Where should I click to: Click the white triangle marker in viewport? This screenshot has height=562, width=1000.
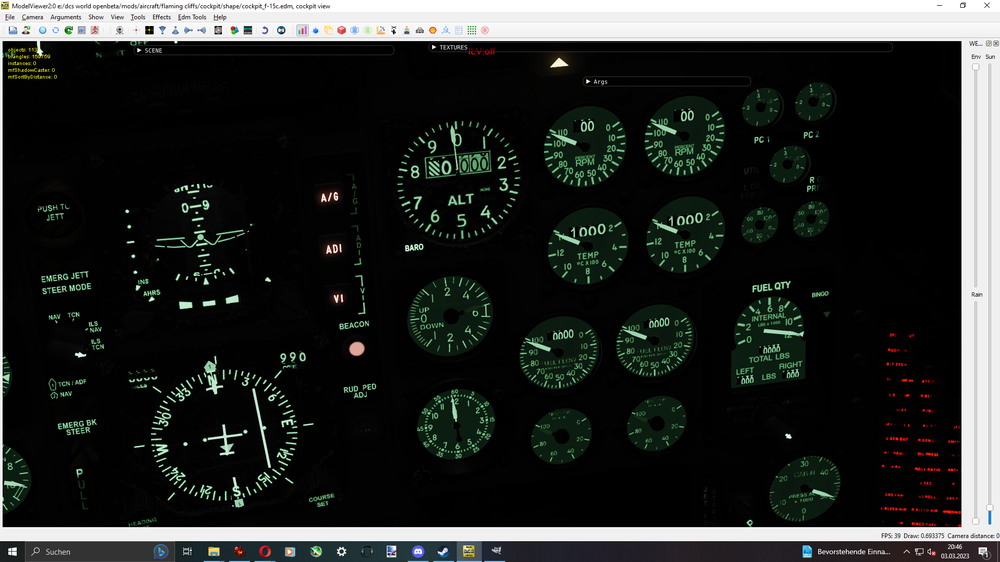pyautogui.click(x=559, y=63)
